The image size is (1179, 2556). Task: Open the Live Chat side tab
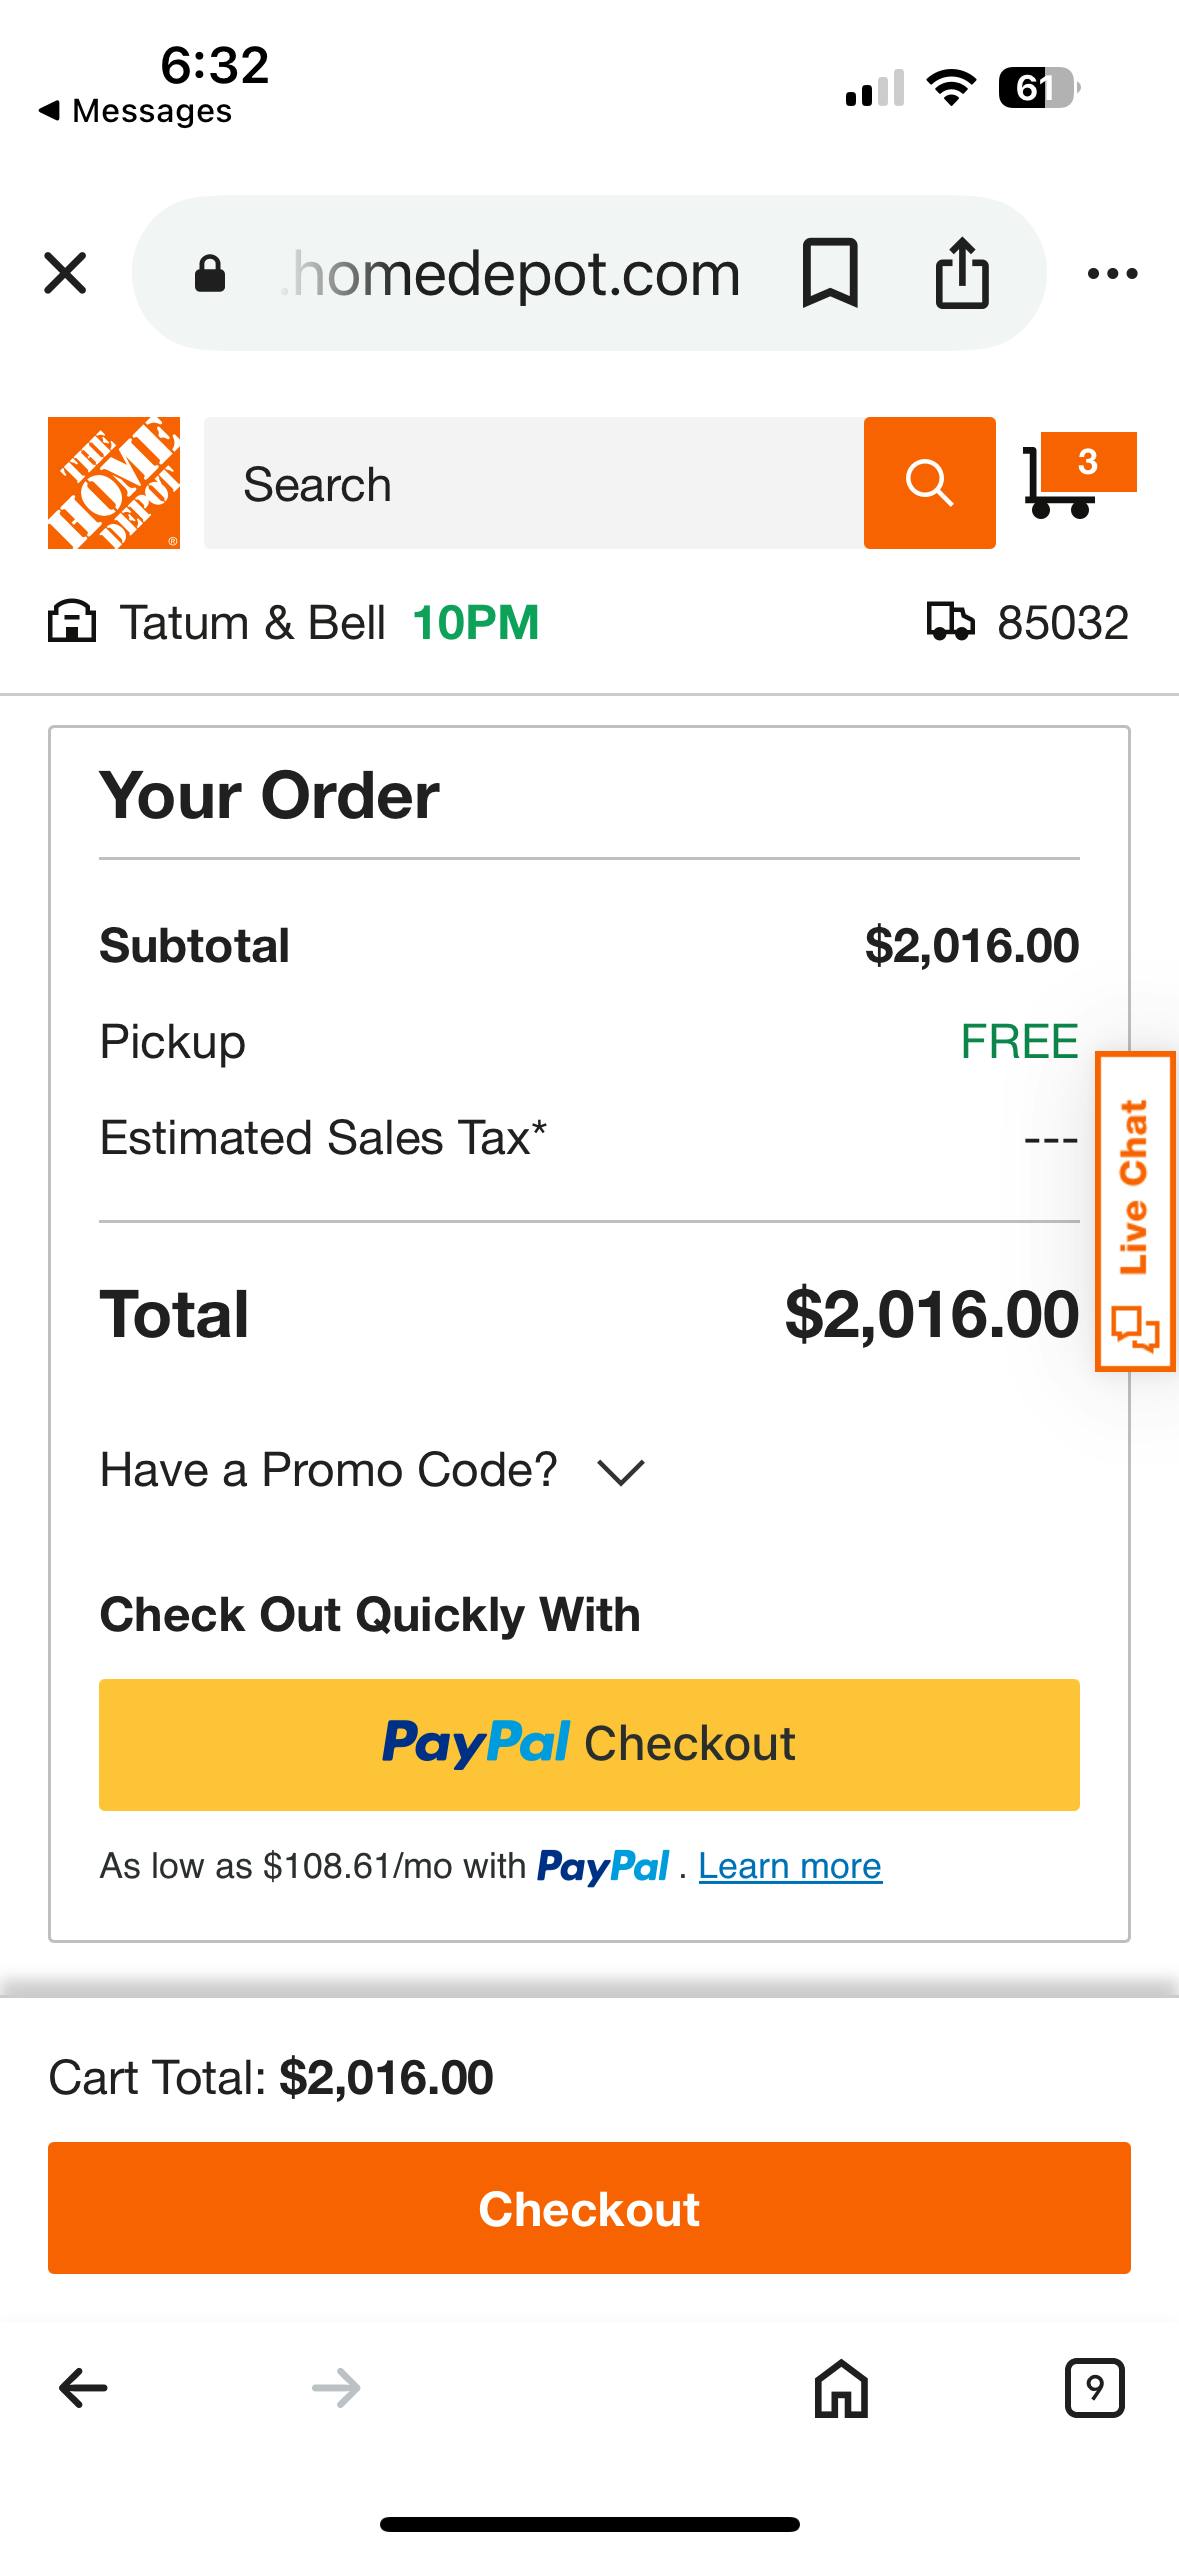1135,1211
